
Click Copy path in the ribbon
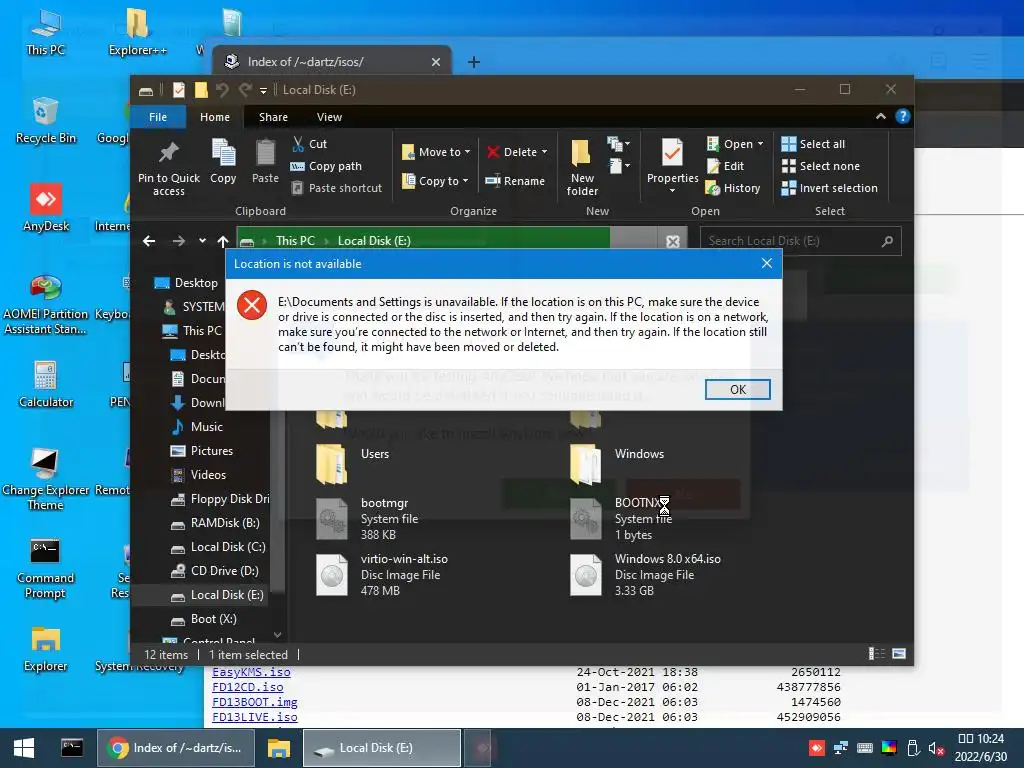tap(326, 166)
